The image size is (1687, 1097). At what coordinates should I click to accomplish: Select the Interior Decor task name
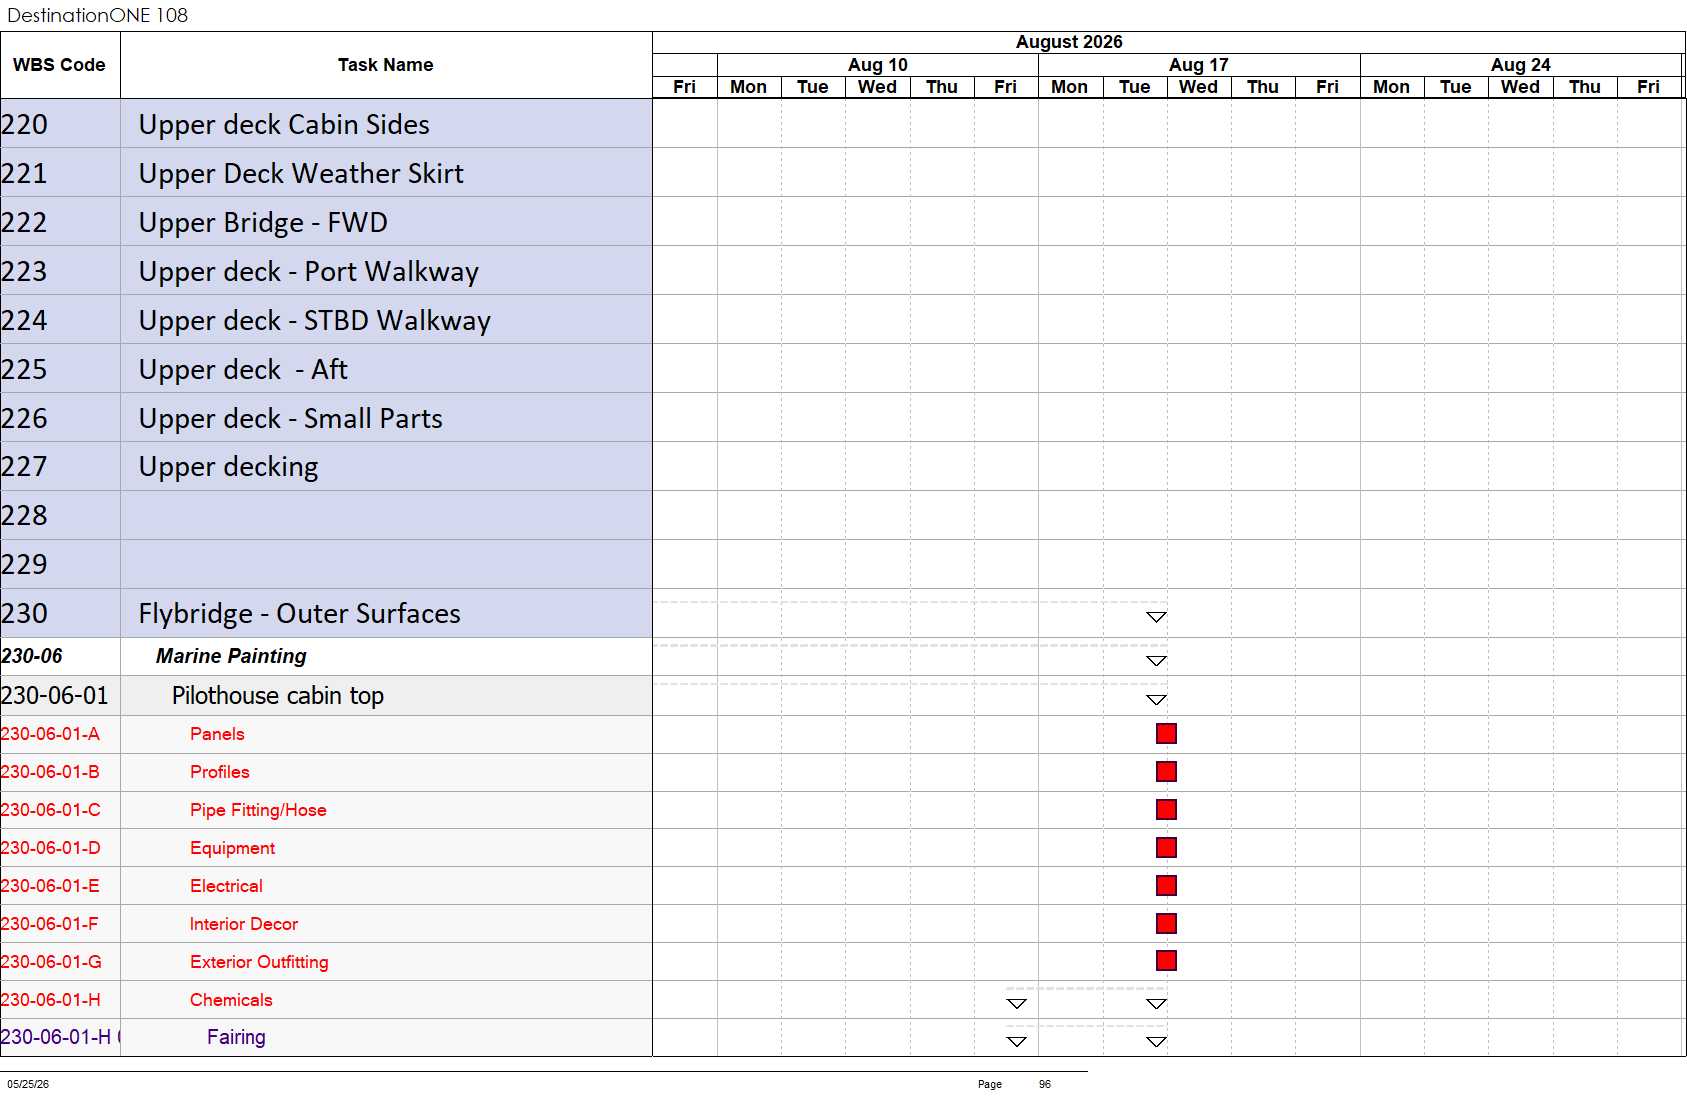point(244,924)
